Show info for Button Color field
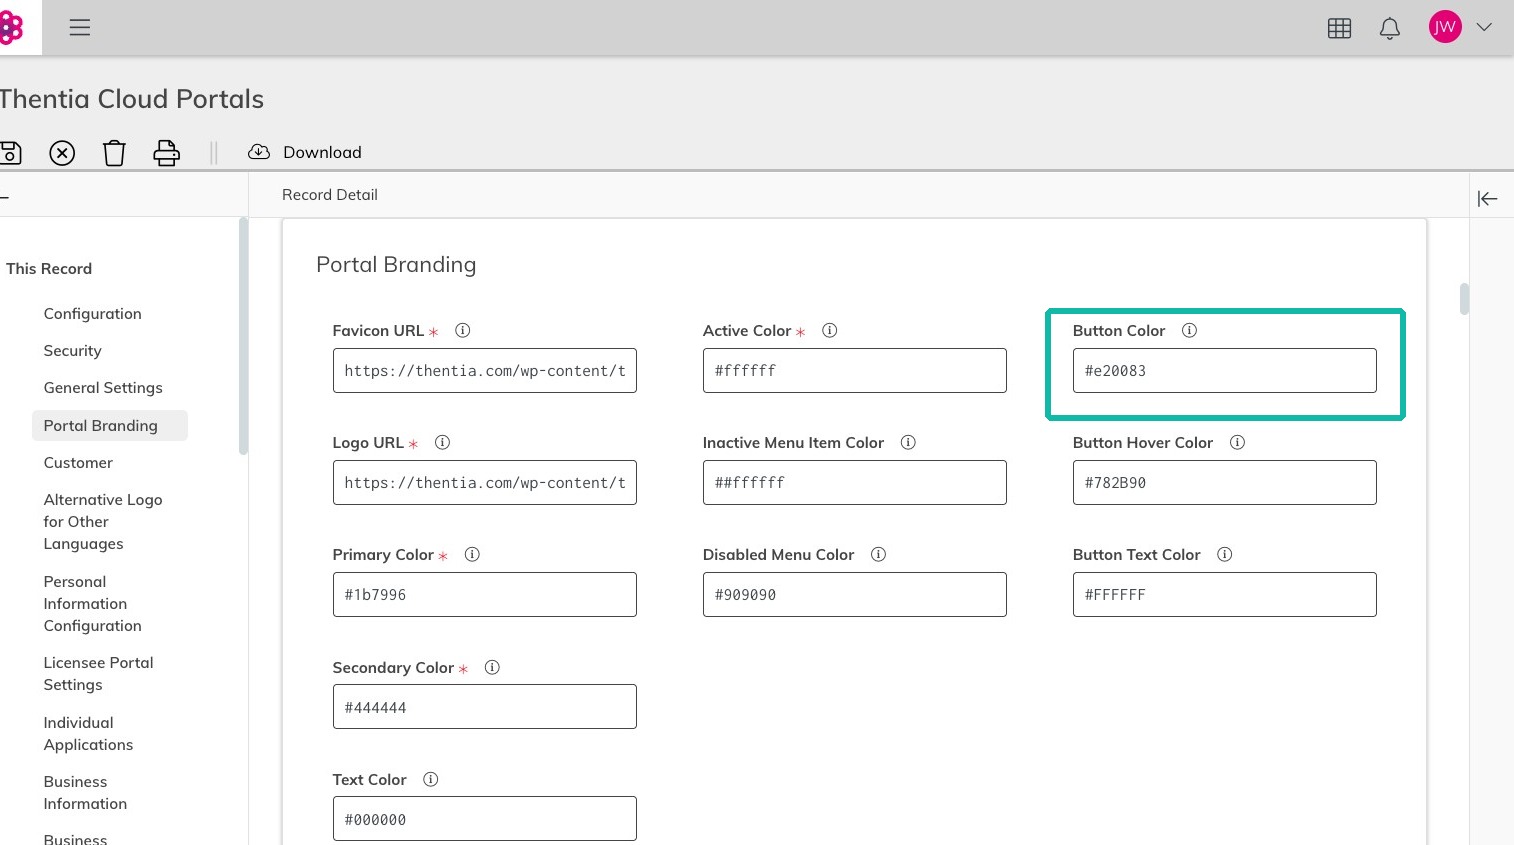Image resolution: width=1514 pixels, height=845 pixels. tap(1189, 330)
